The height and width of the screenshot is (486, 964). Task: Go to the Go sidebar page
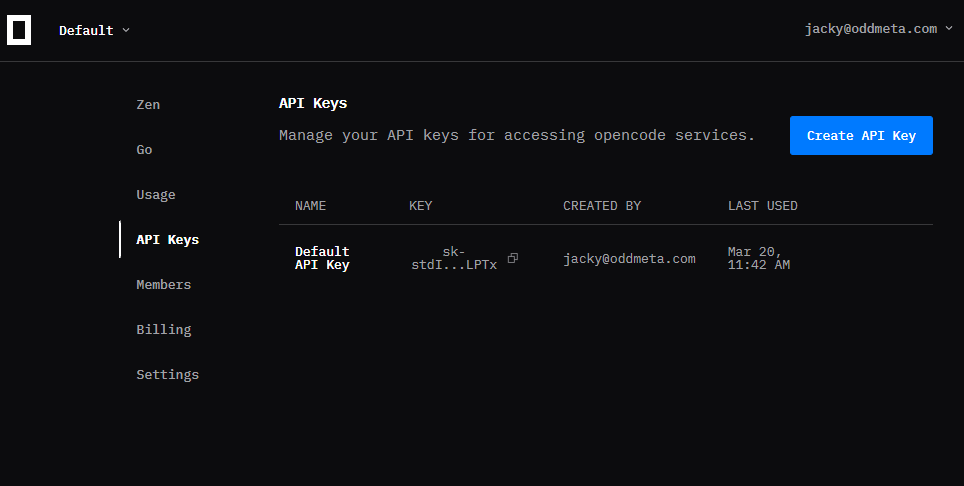coord(144,149)
